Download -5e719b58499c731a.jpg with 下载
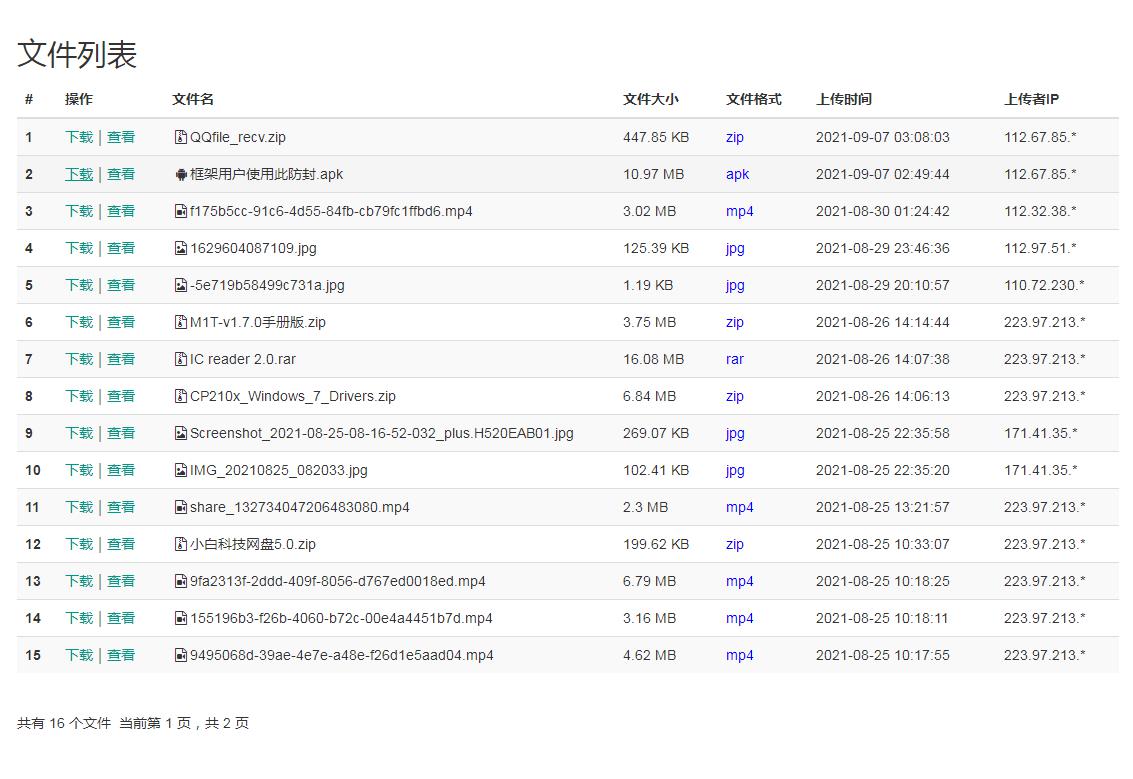 point(79,285)
